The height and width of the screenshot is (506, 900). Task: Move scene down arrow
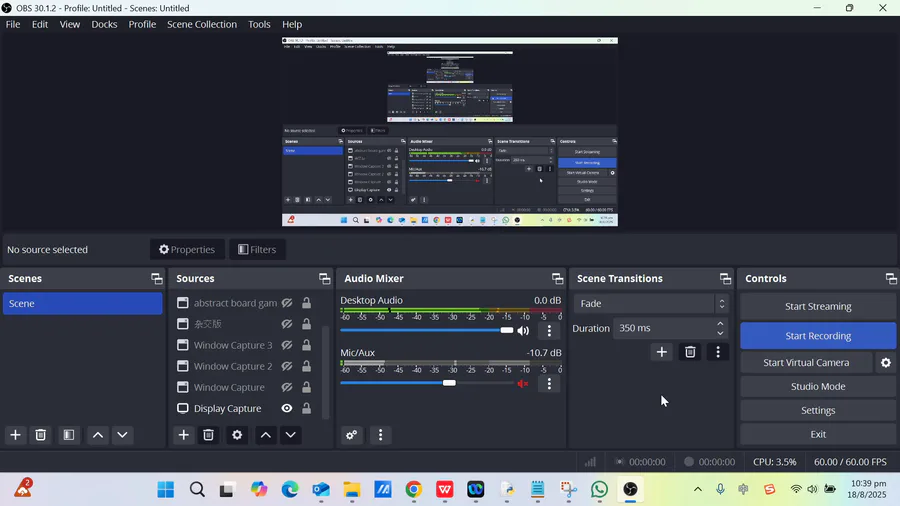(122, 435)
